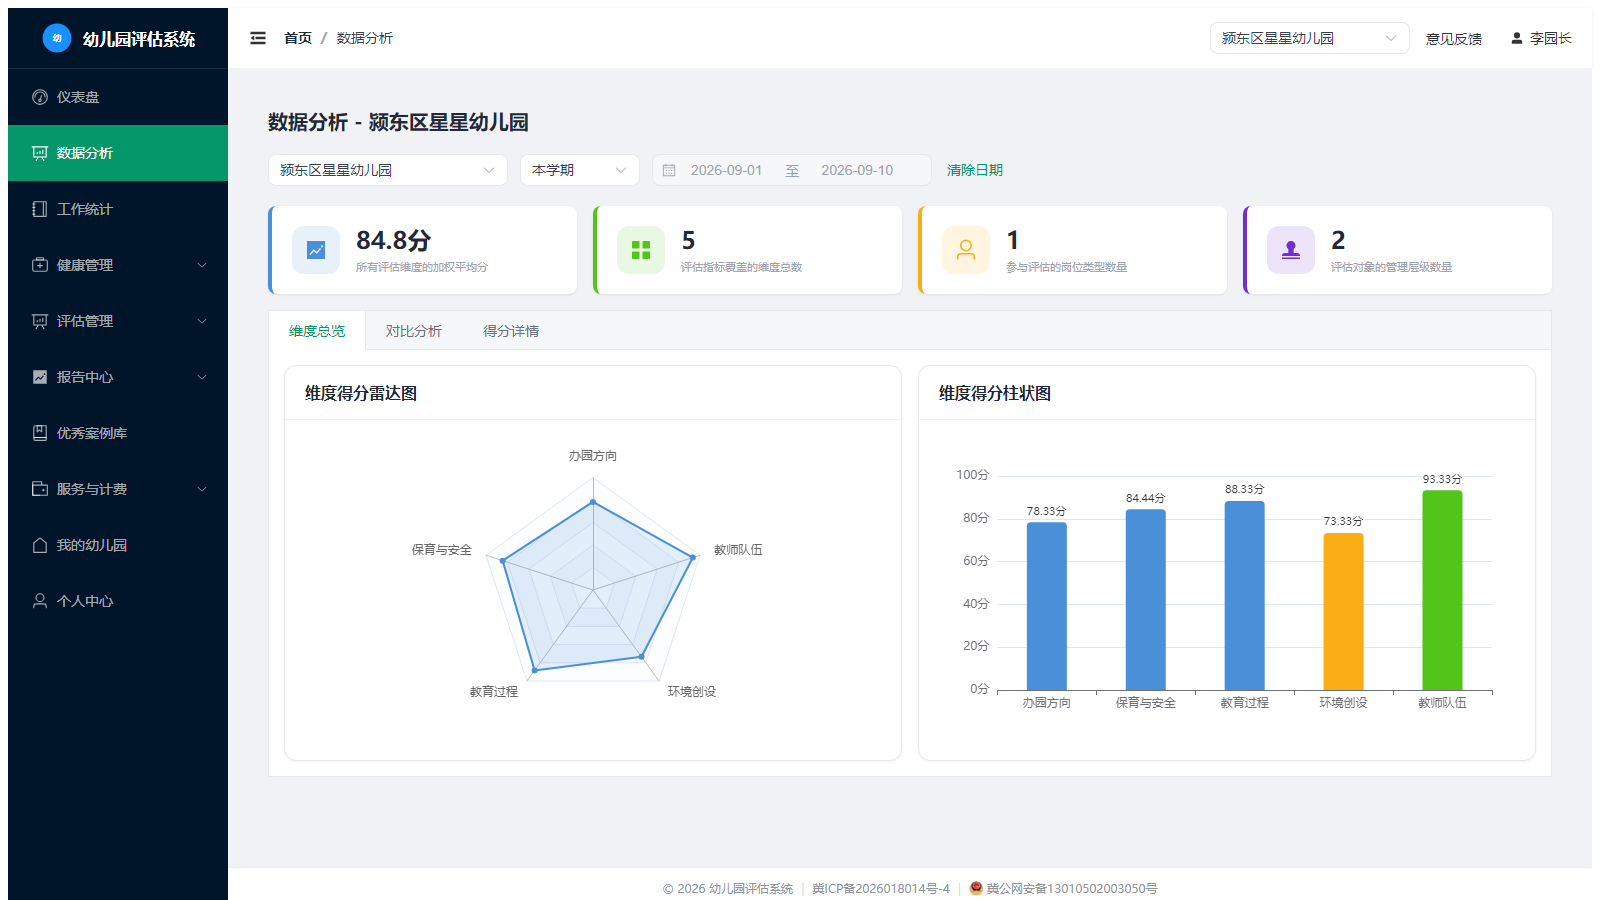Switch to the 得分详情 tab
The width and height of the screenshot is (1600, 900).
click(x=511, y=331)
